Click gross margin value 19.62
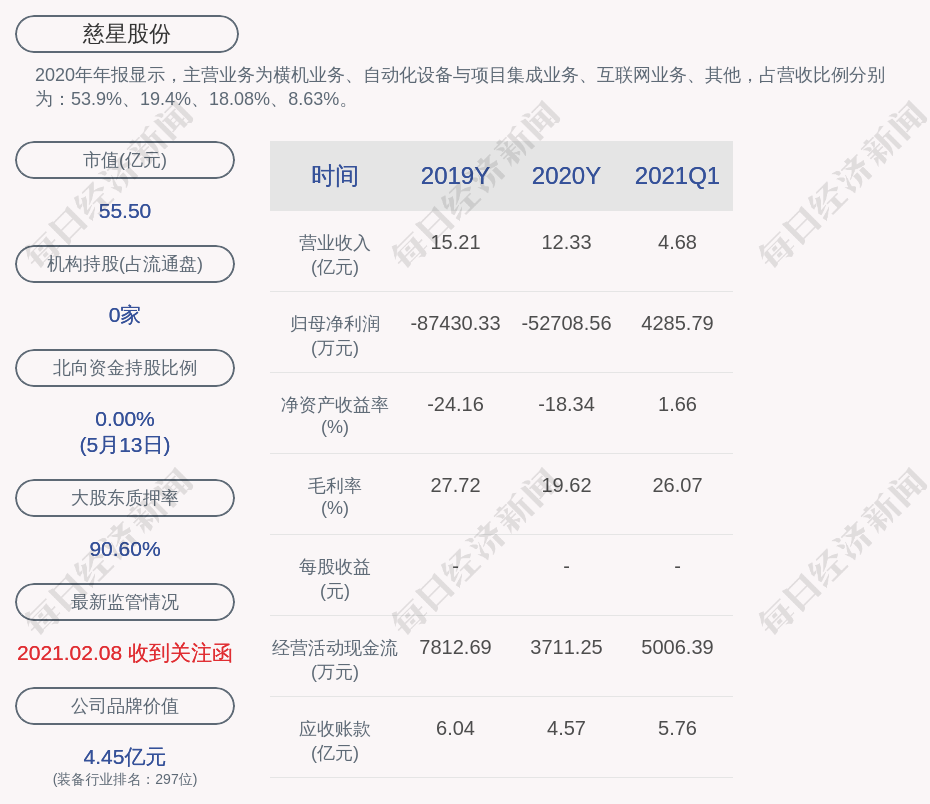The image size is (930, 804). (566, 485)
